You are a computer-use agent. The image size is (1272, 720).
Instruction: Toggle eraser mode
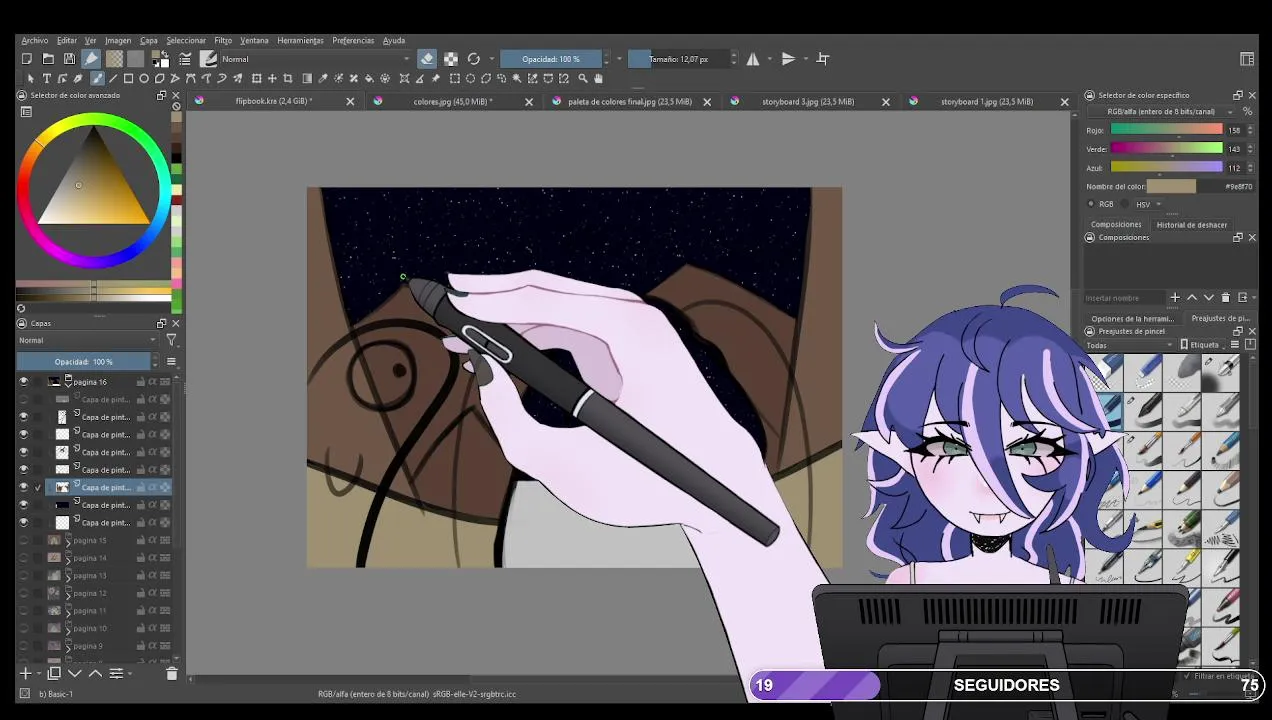(427, 59)
